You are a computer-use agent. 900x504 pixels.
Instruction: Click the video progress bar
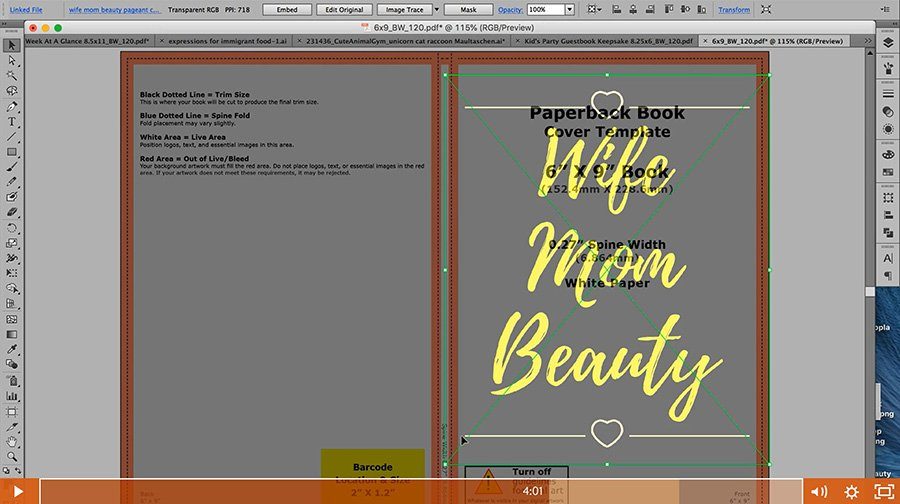point(421,491)
